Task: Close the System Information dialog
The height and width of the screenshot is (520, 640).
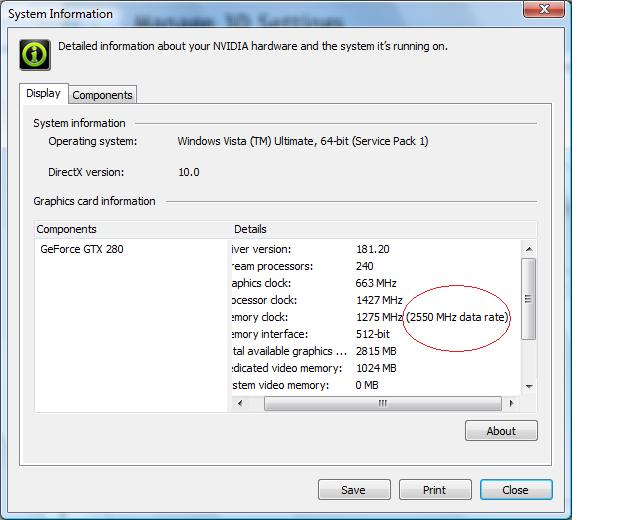Action: pos(516,489)
